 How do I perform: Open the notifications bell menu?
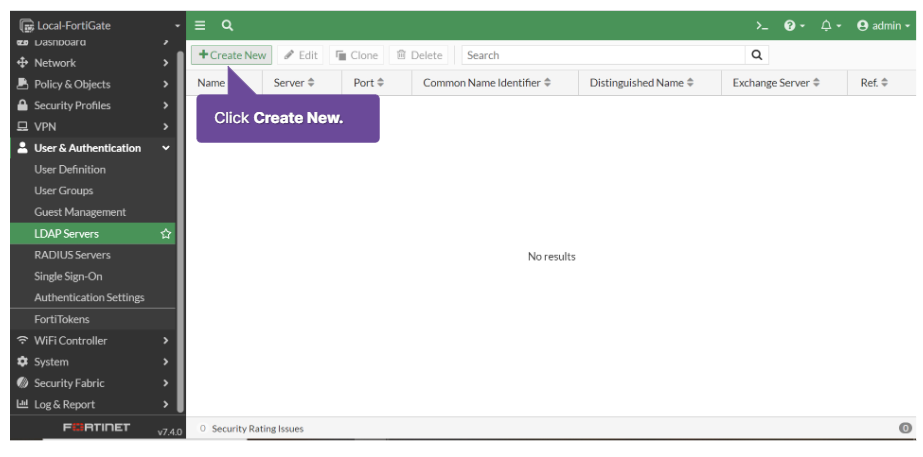(831, 26)
